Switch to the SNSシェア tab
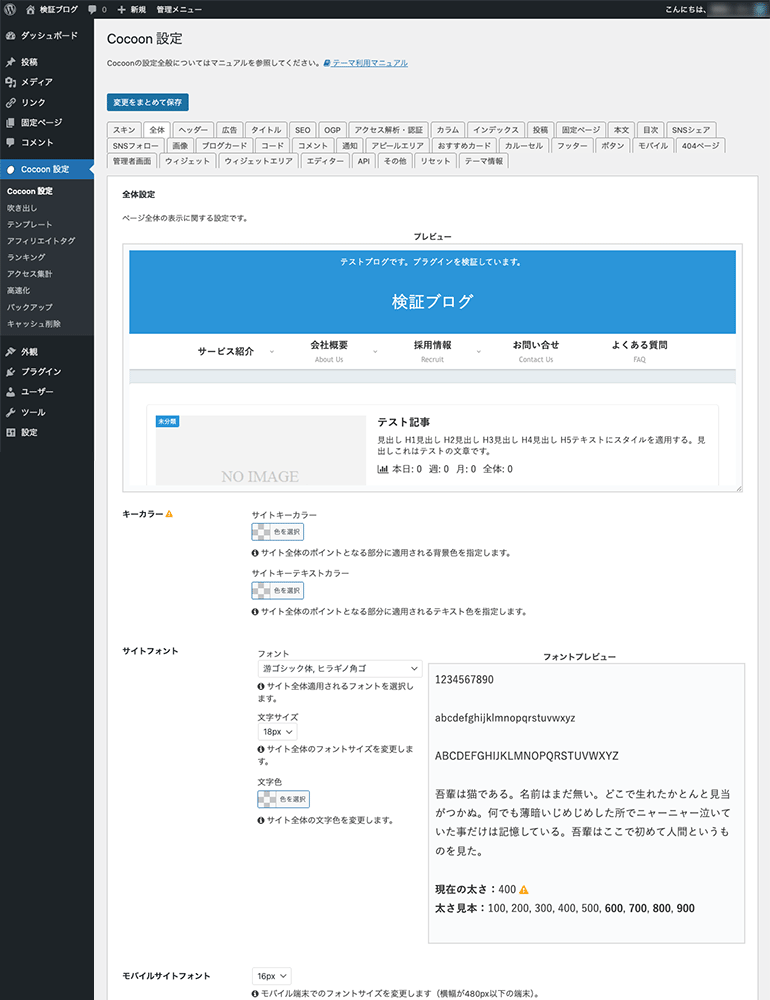Image resolution: width=770 pixels, height=1000 pixels. pos(691,129)
